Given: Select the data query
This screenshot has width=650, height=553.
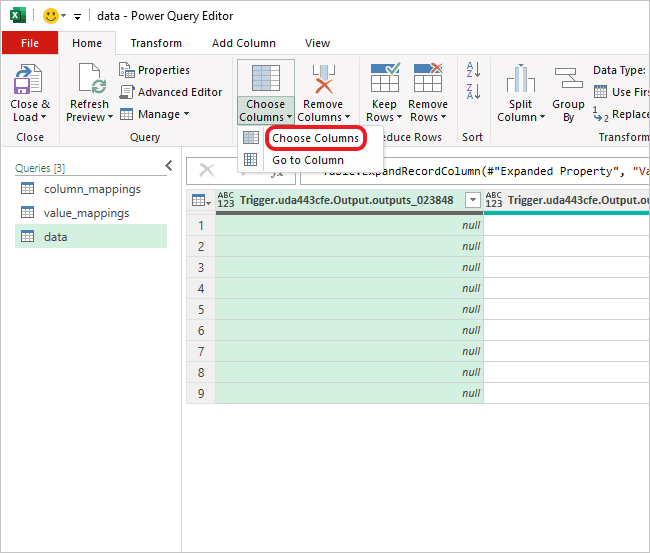Looking at the screenshot, I should point(91,236).
